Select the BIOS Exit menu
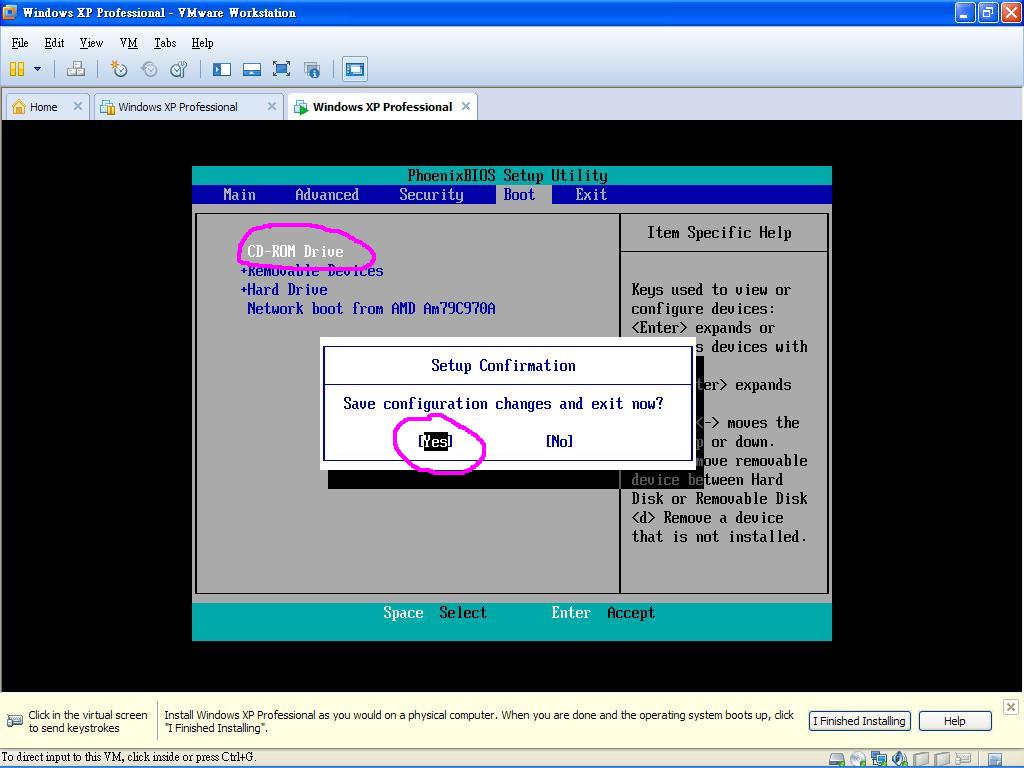This screenshot has width=1024, height=768. tap(592, 195)
